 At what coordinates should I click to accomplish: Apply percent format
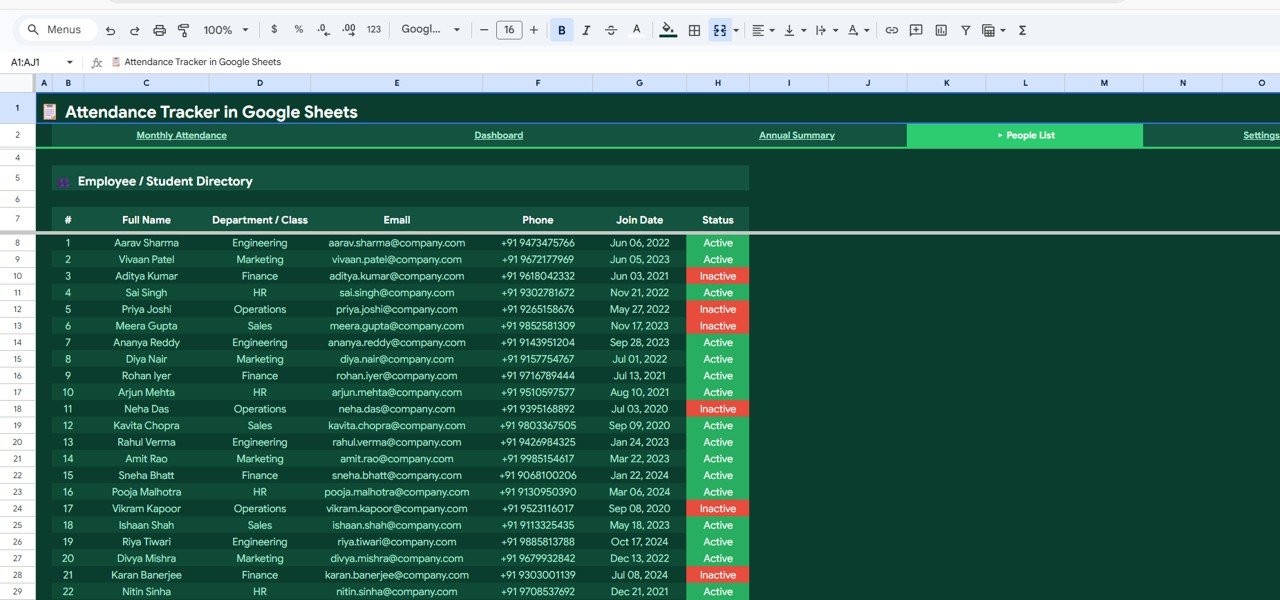298,30
